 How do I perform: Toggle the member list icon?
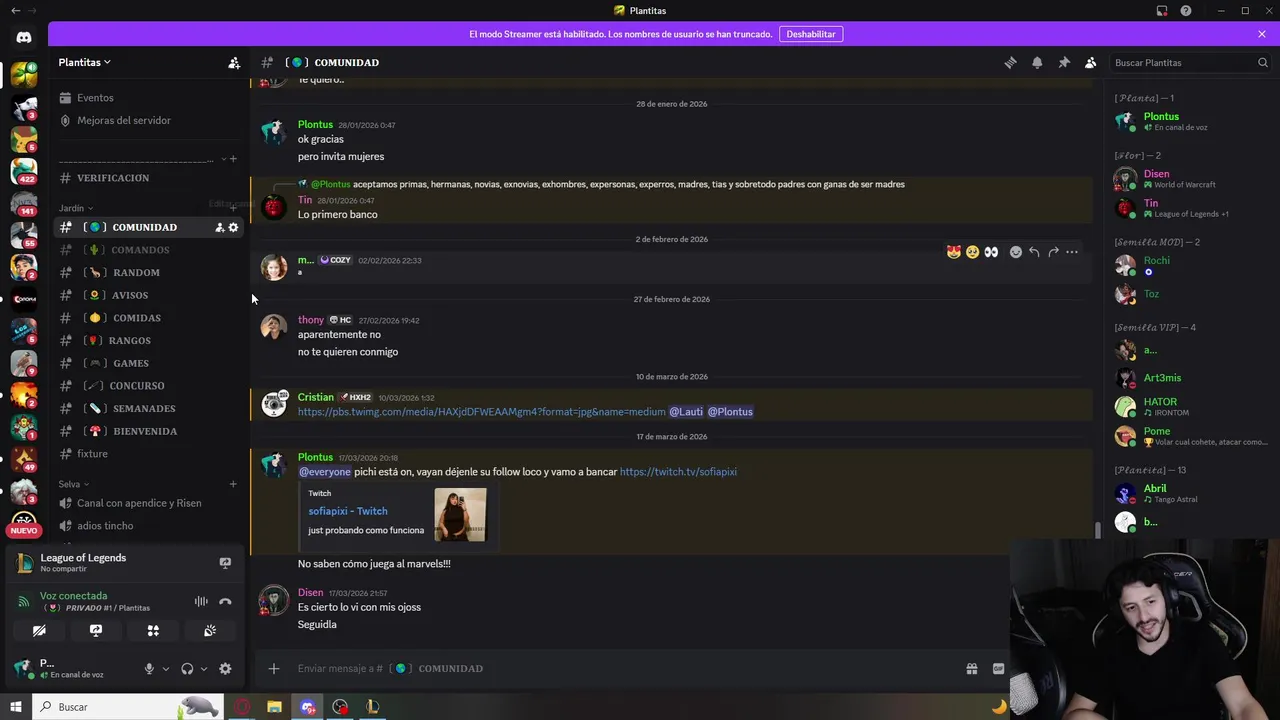pos(1091,62)
